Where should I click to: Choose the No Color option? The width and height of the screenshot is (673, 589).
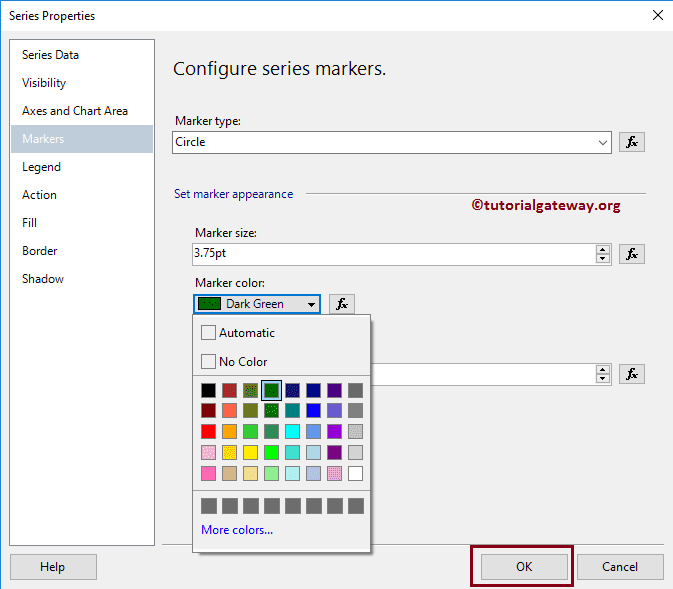point(234,361)
